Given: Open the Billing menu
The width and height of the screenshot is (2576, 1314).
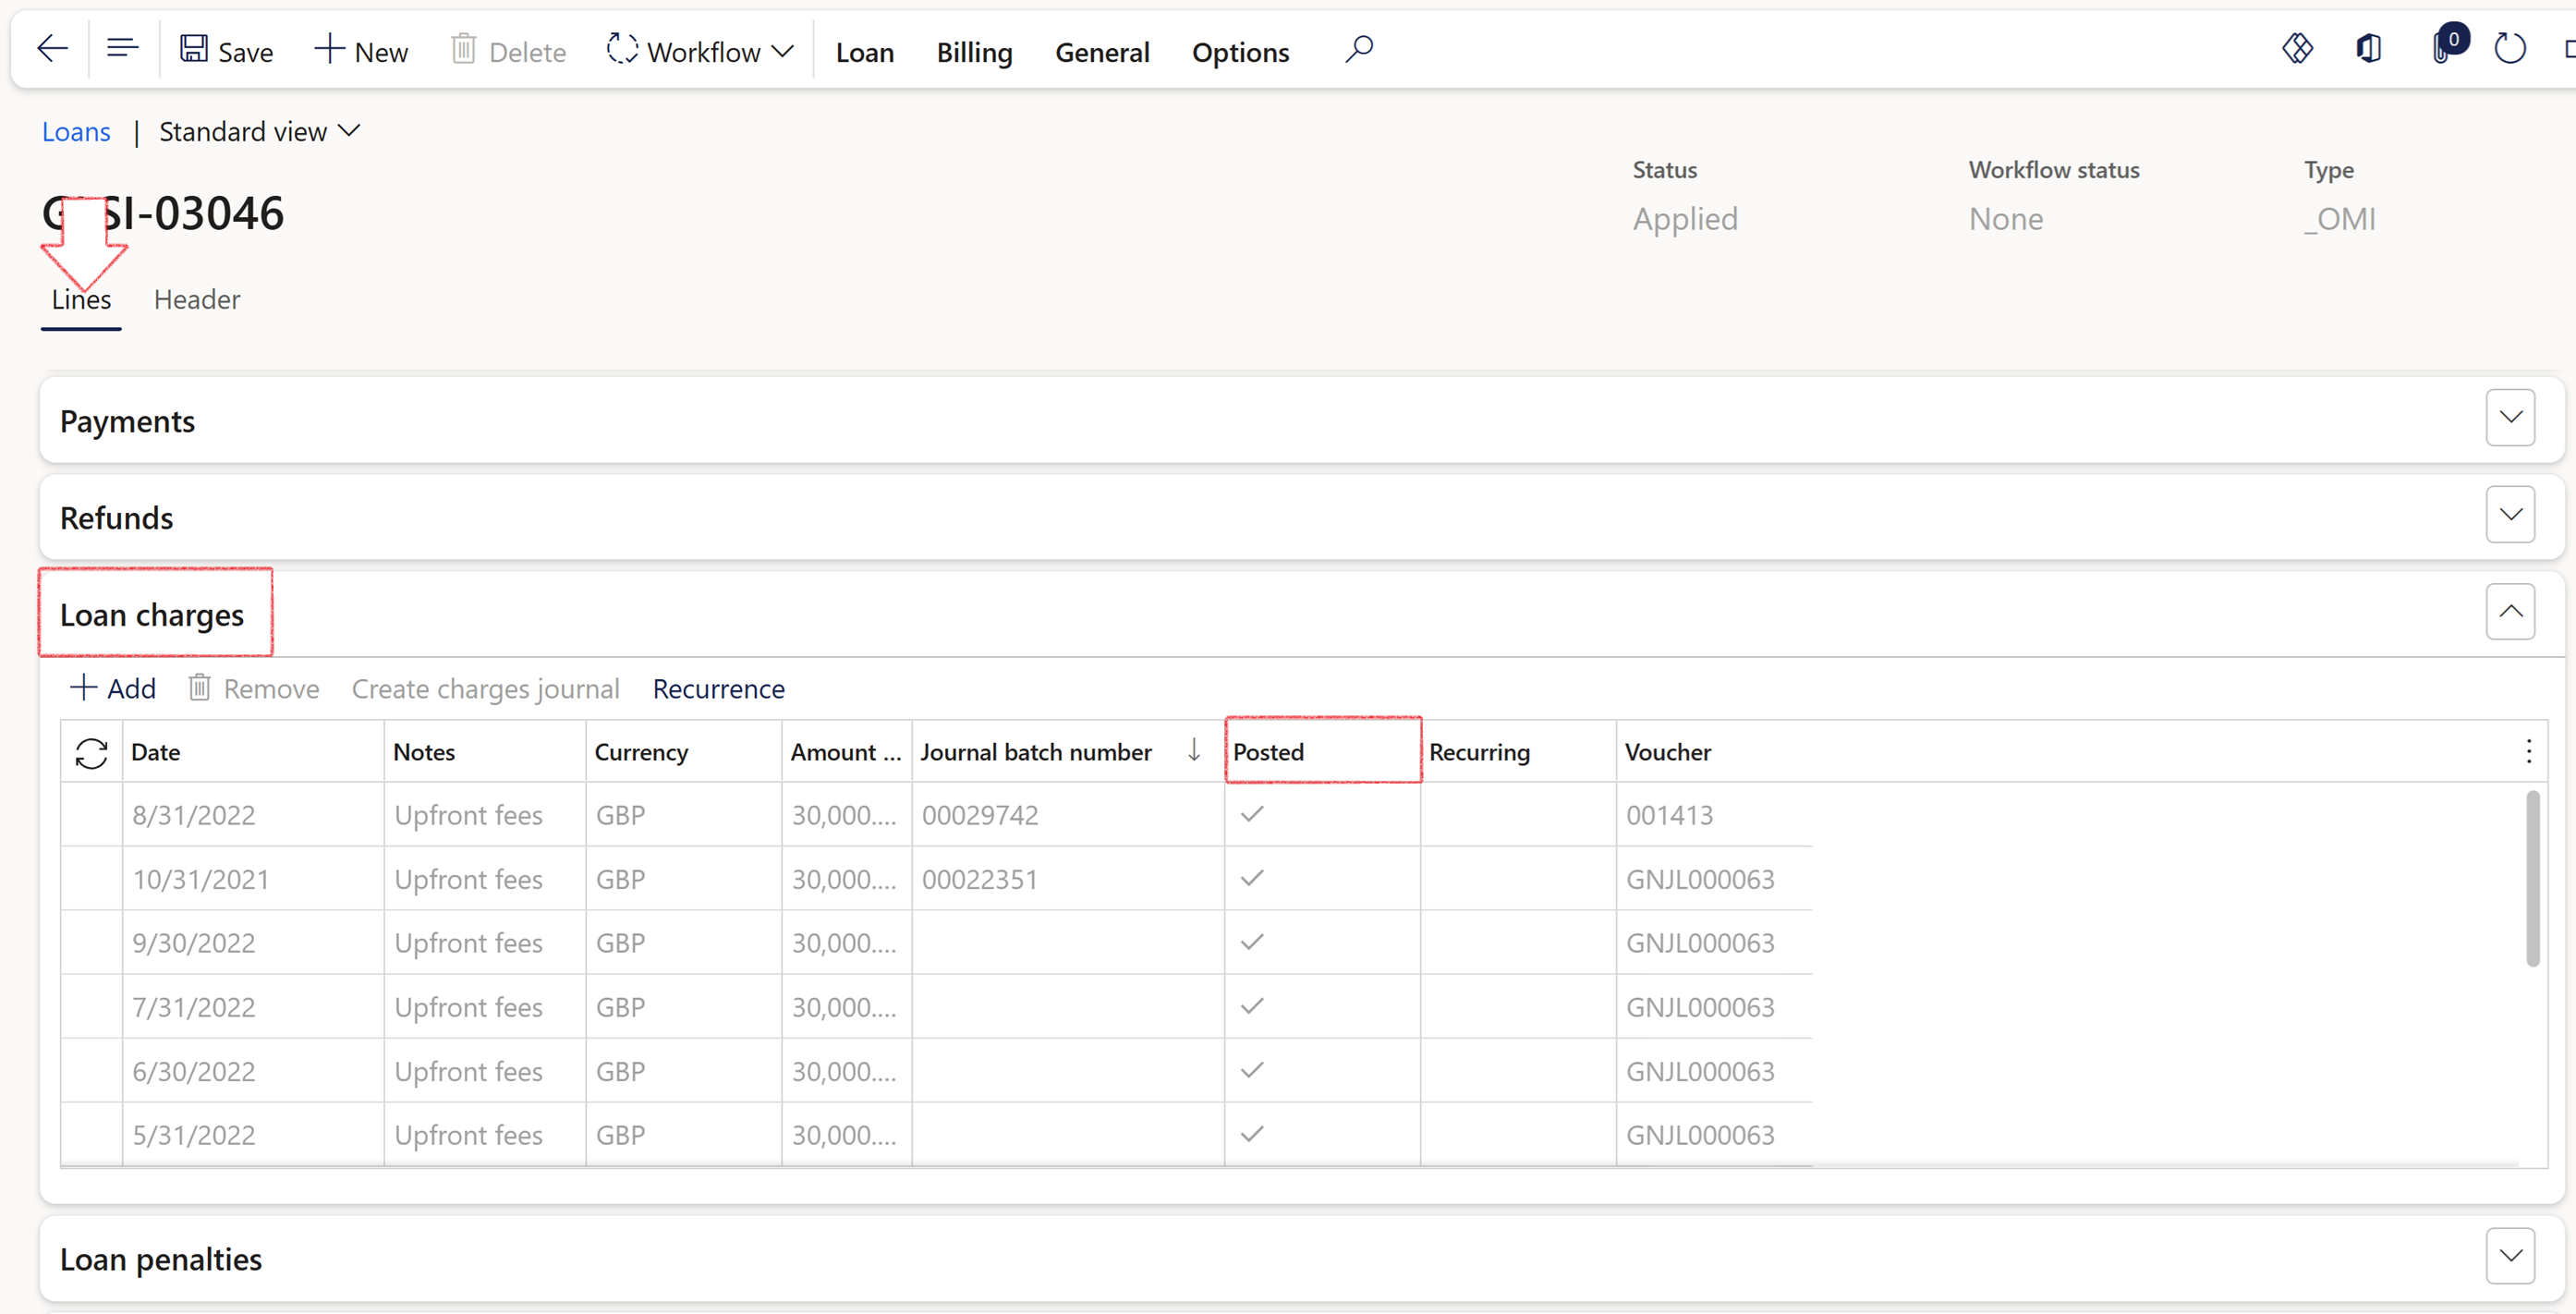Looking at the screenshot, I should 973,52.
